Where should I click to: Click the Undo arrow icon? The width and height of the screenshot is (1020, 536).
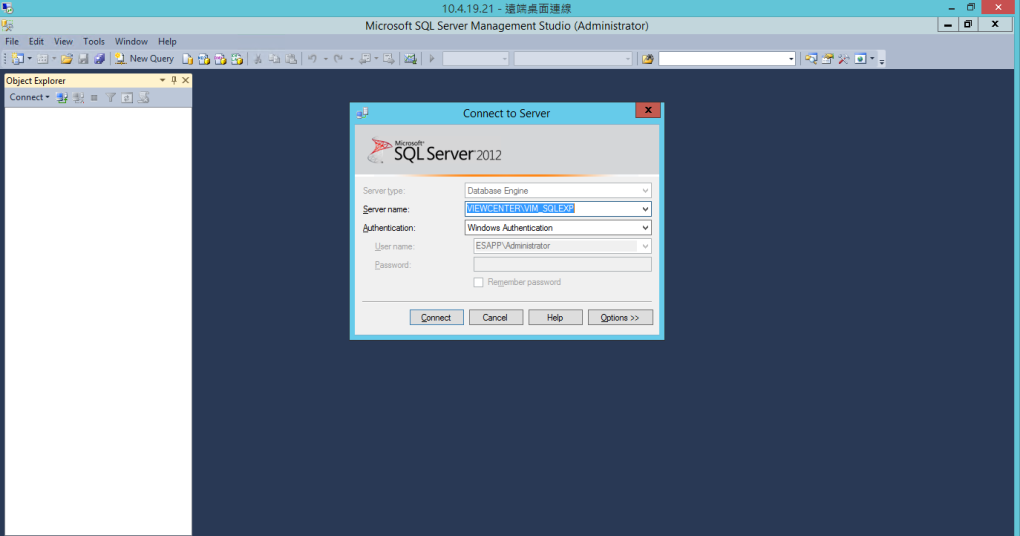tap(312, 59)
